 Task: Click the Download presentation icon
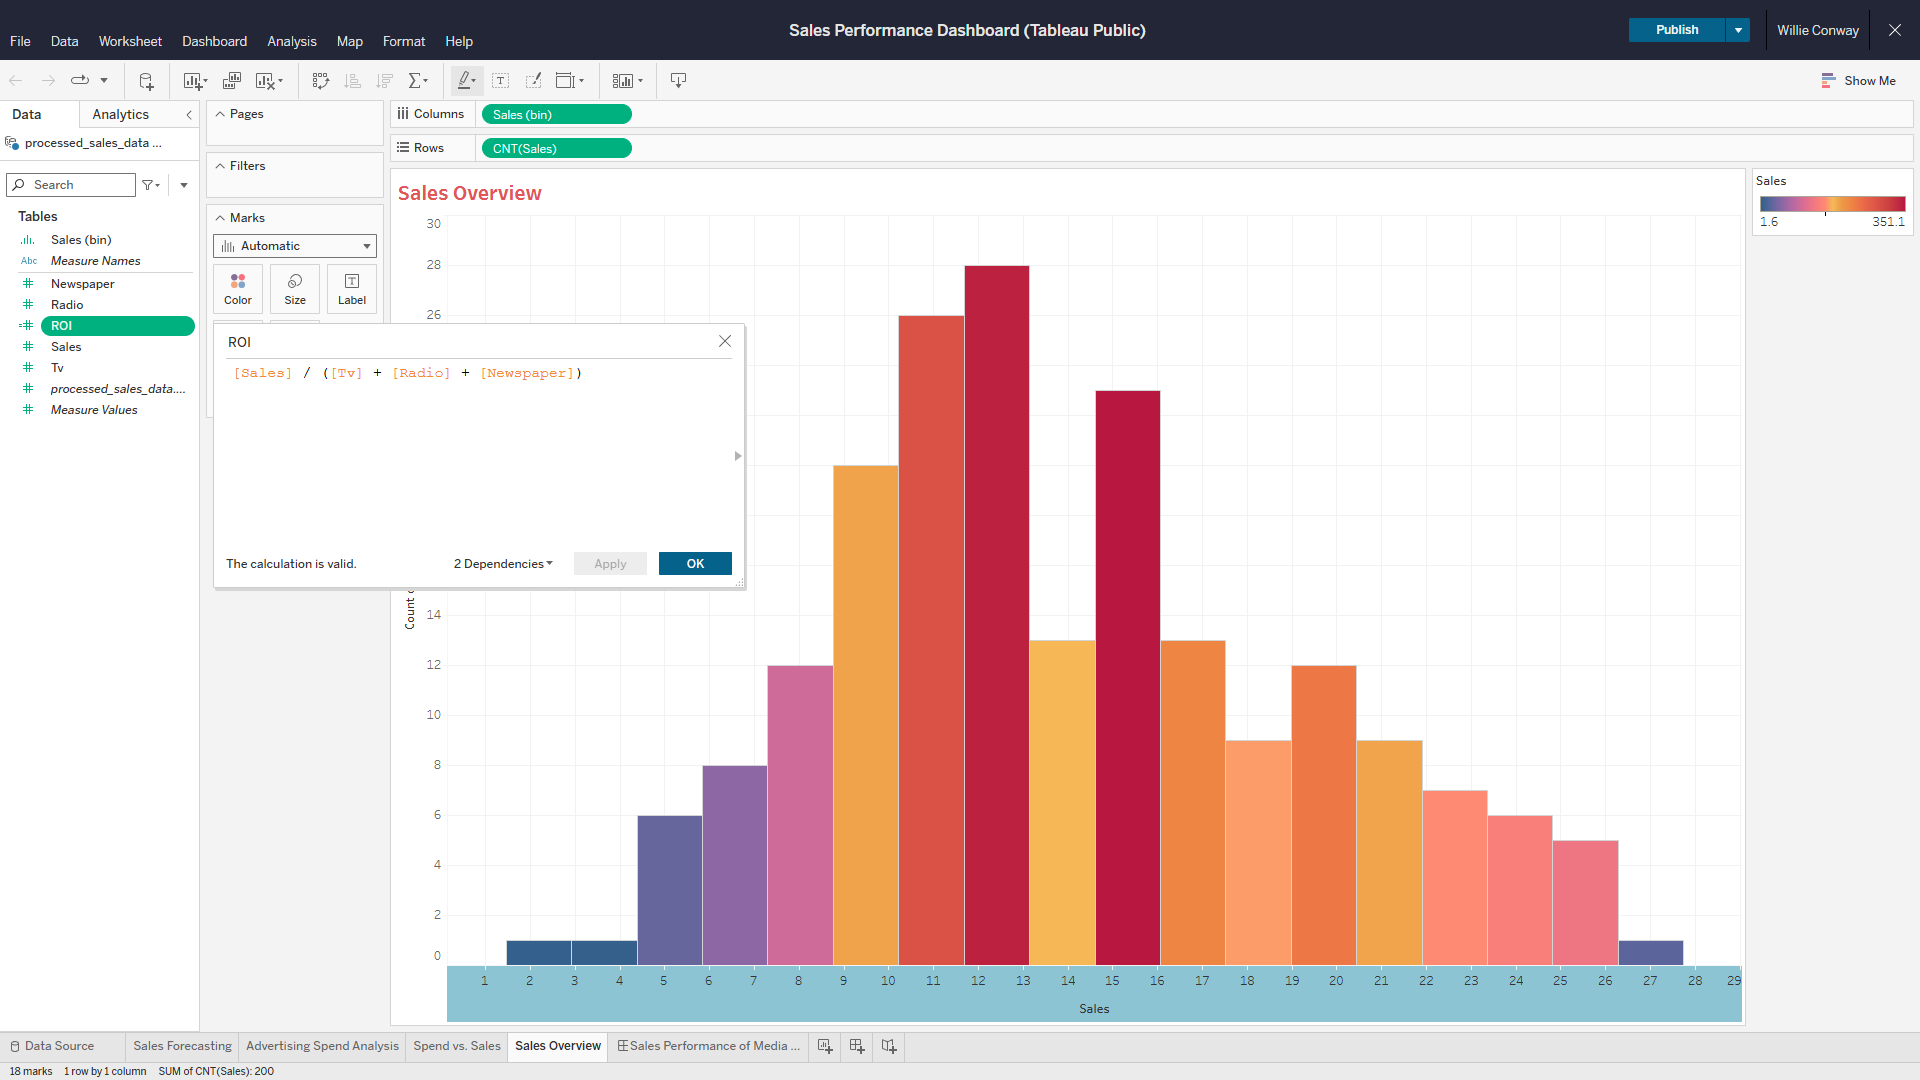678,81
